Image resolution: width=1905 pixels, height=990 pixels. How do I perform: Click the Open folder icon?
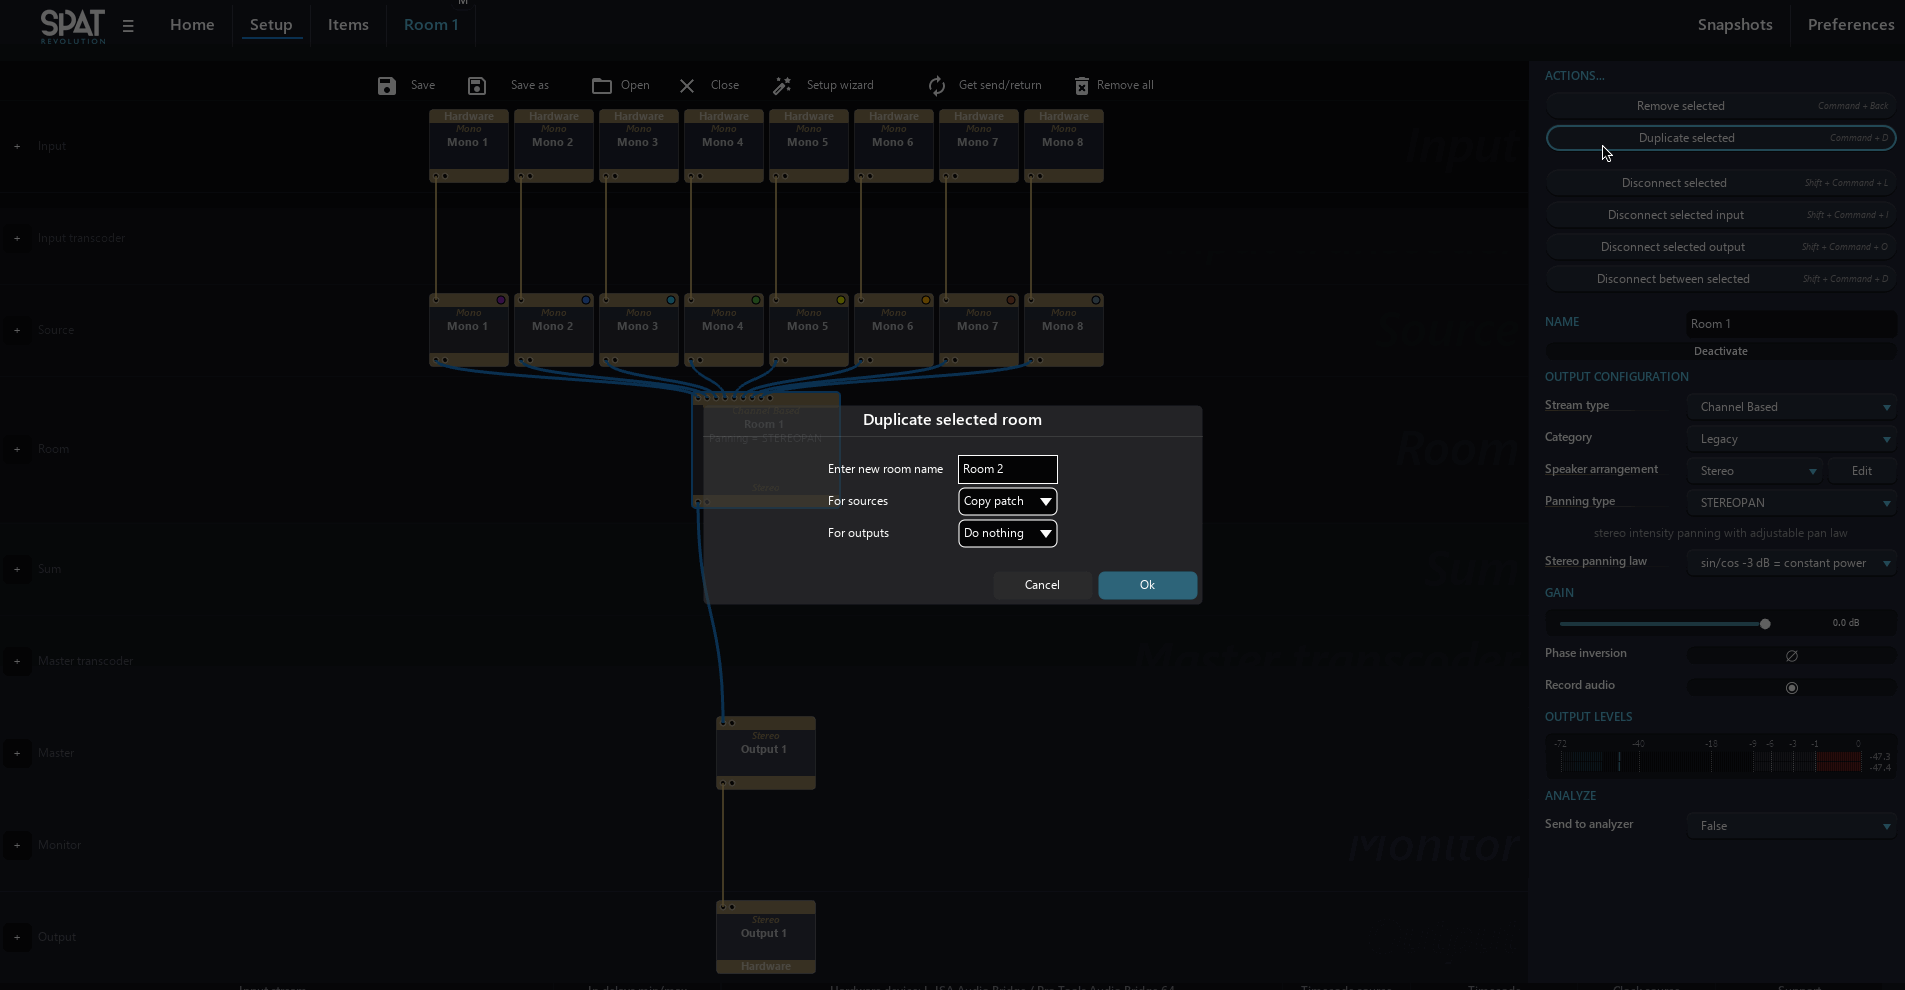point(601,86)
